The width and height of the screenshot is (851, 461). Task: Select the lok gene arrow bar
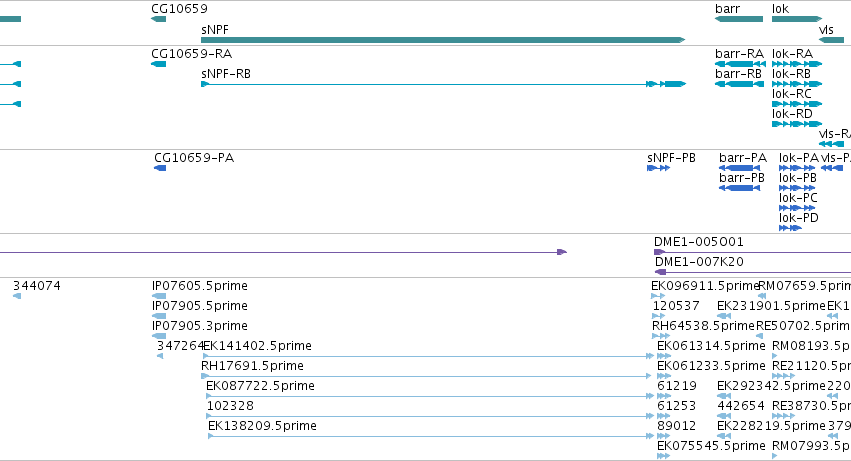point(797,19)
